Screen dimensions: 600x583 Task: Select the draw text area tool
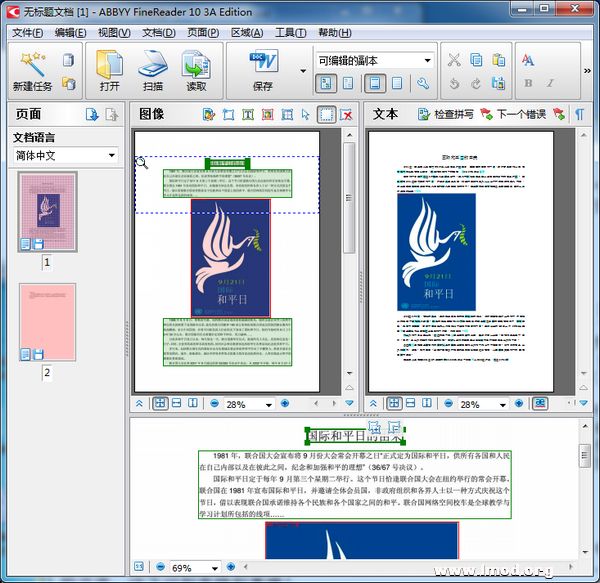[x=248, y=115]
